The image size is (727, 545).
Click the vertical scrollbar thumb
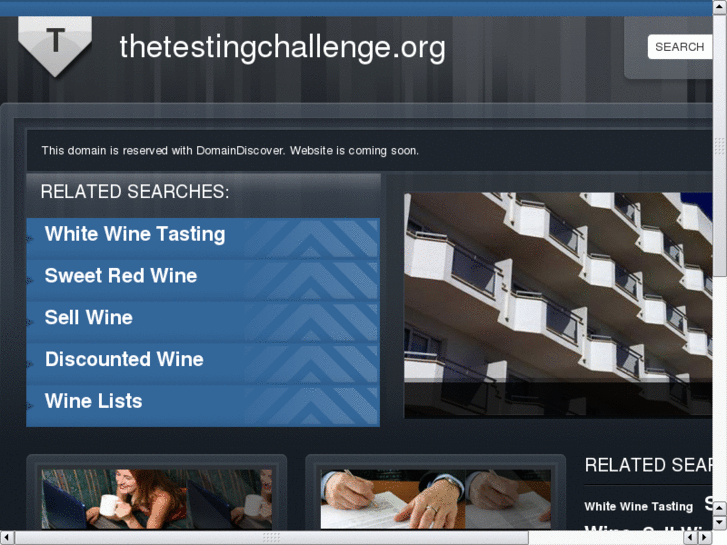point(720,145)
